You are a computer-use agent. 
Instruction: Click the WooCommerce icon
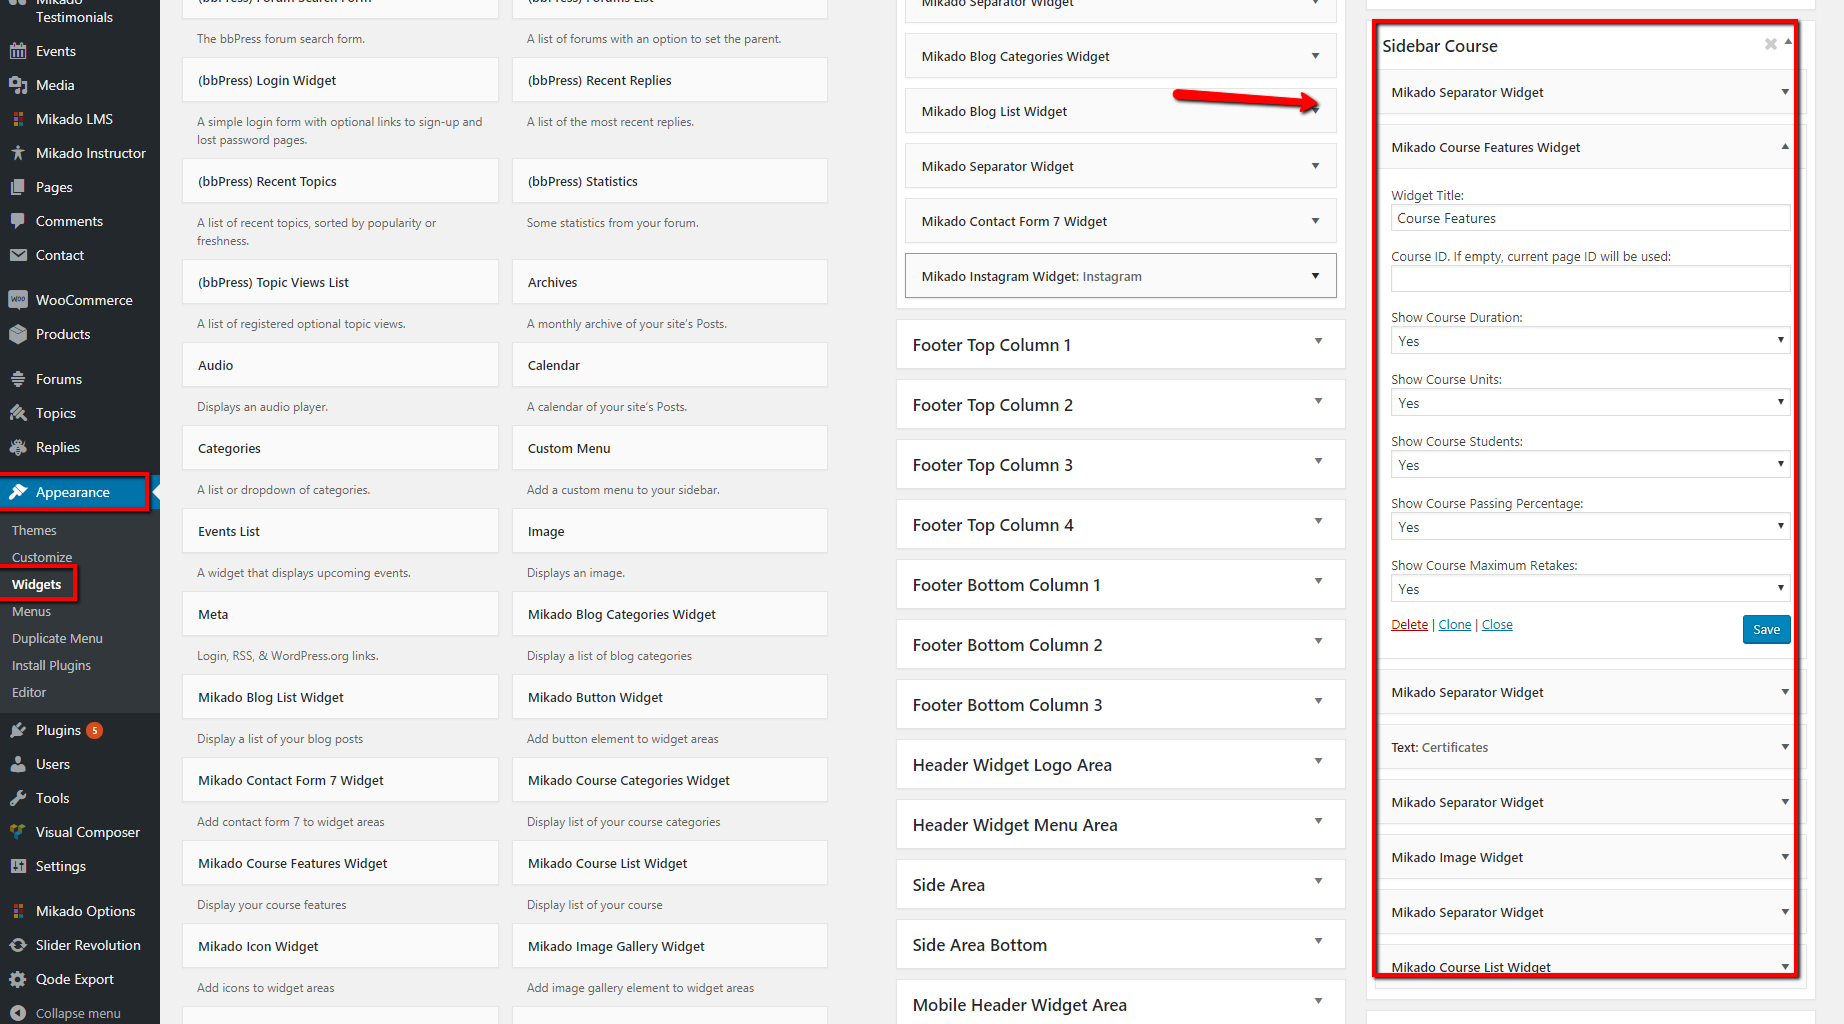coord(18,300)
